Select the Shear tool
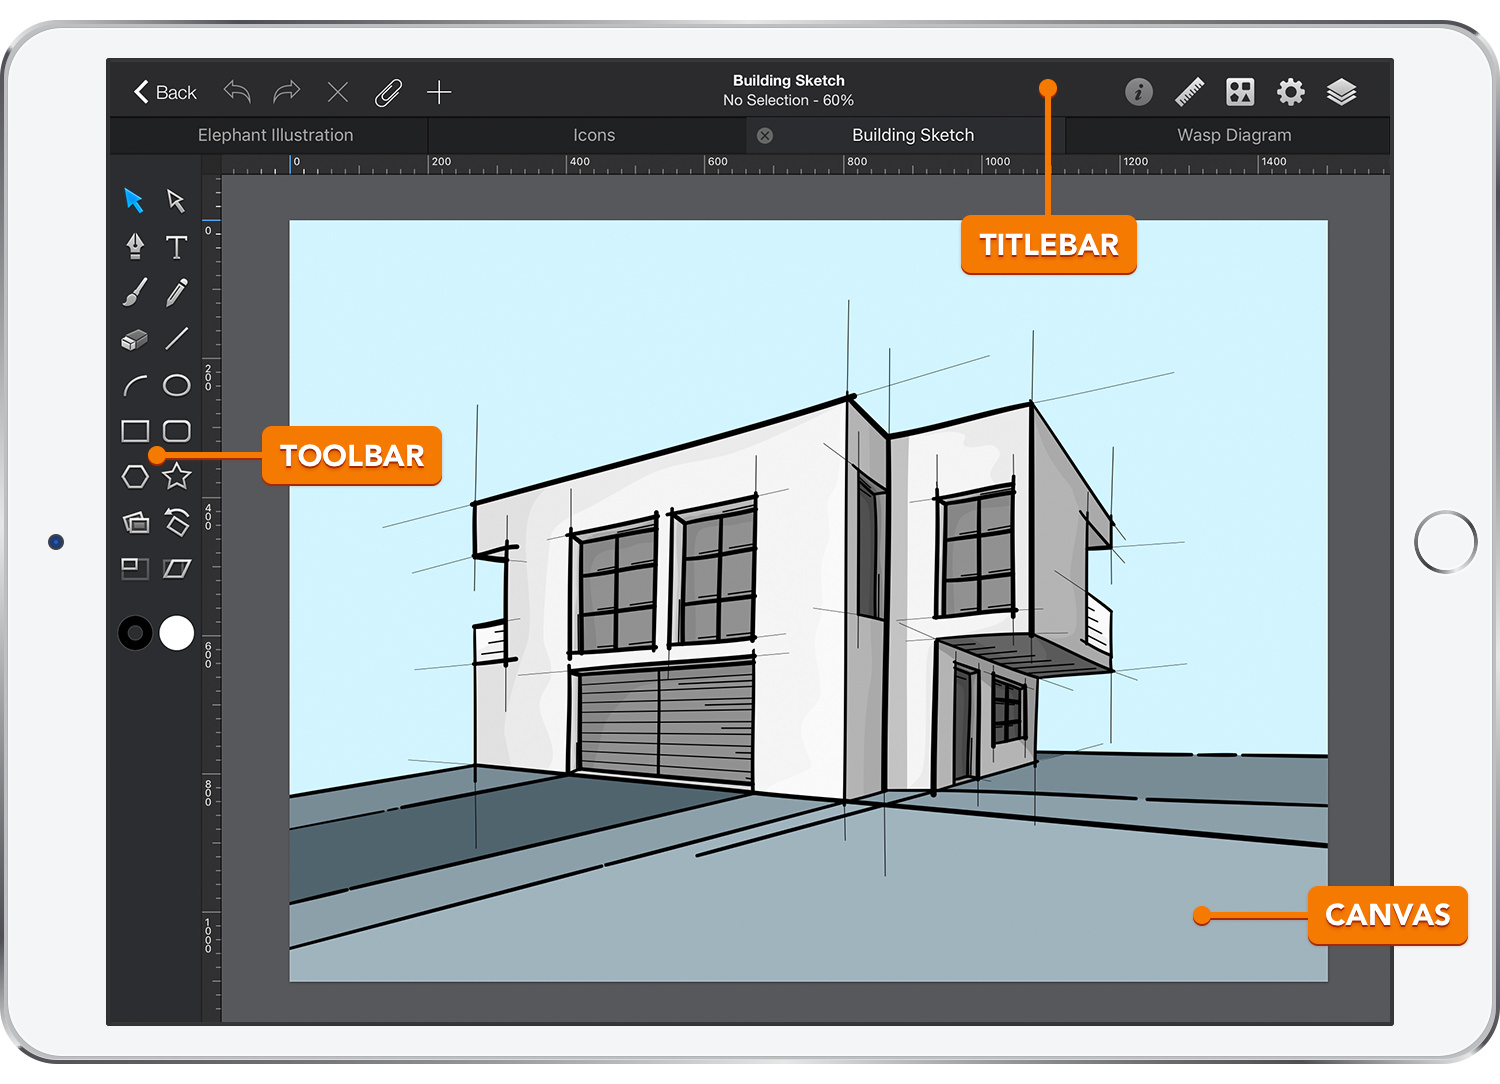Image resolution: width=1500 pixels, height=1084 pixels. click(x=177, y=568)
